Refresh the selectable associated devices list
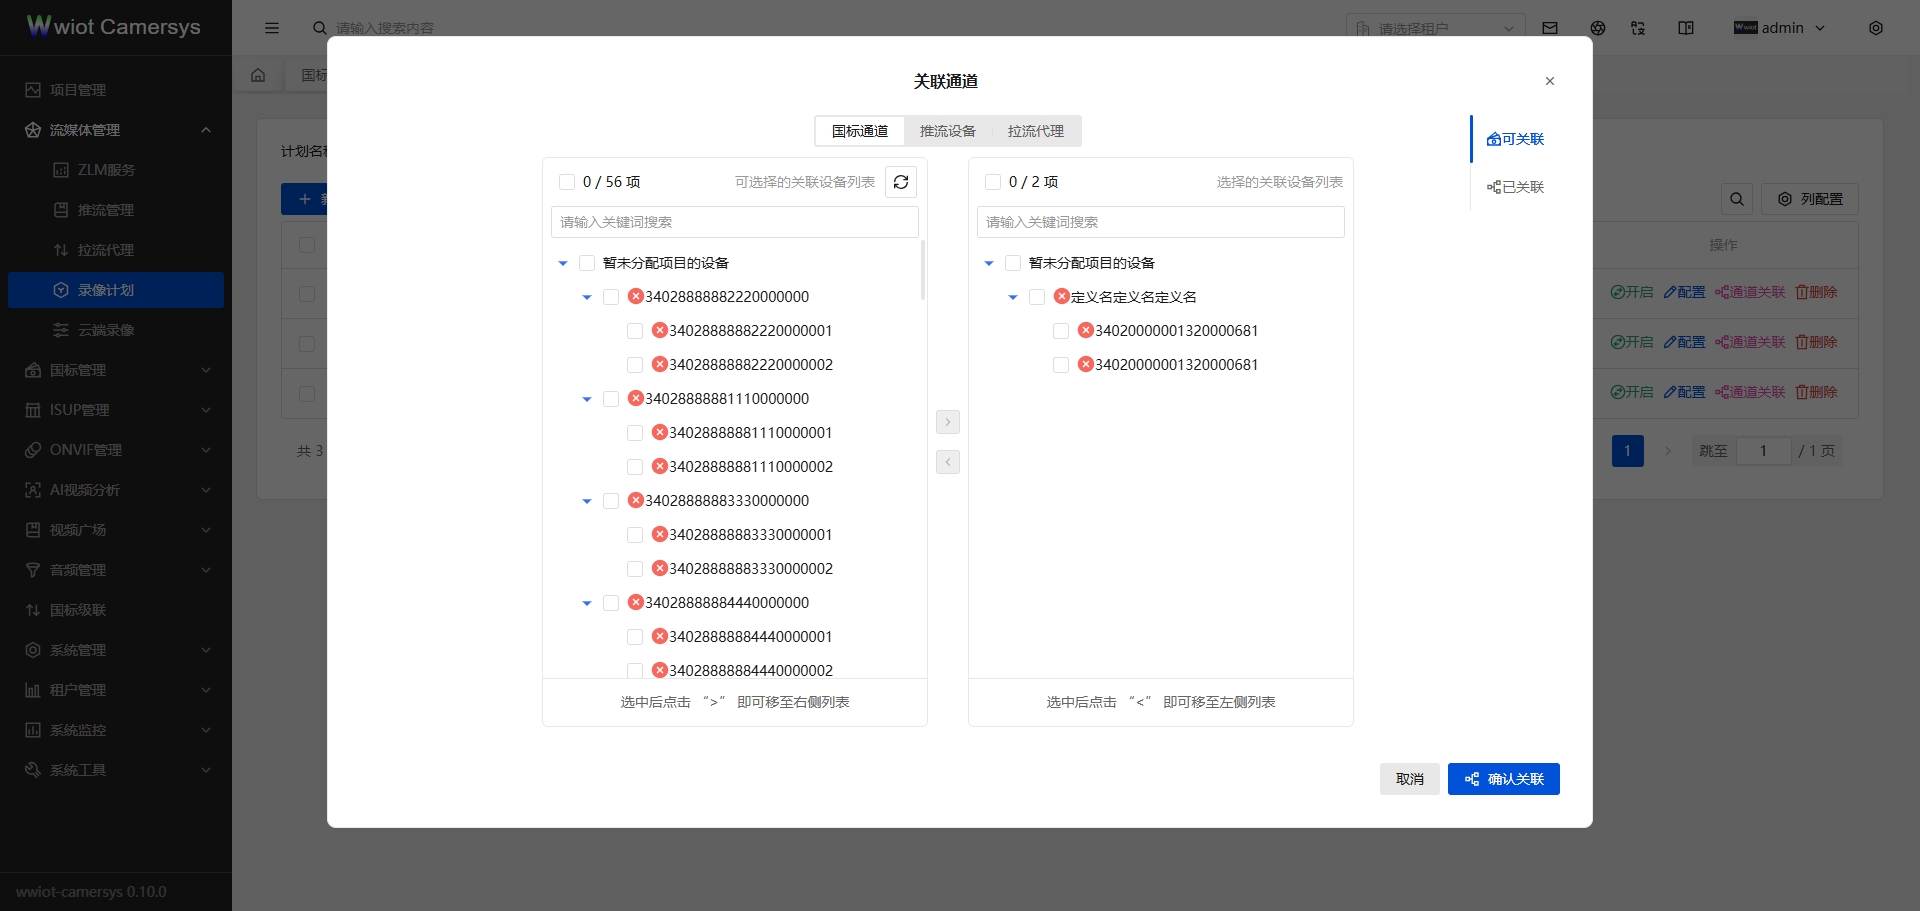1920x911 pixels. [900, 182]
